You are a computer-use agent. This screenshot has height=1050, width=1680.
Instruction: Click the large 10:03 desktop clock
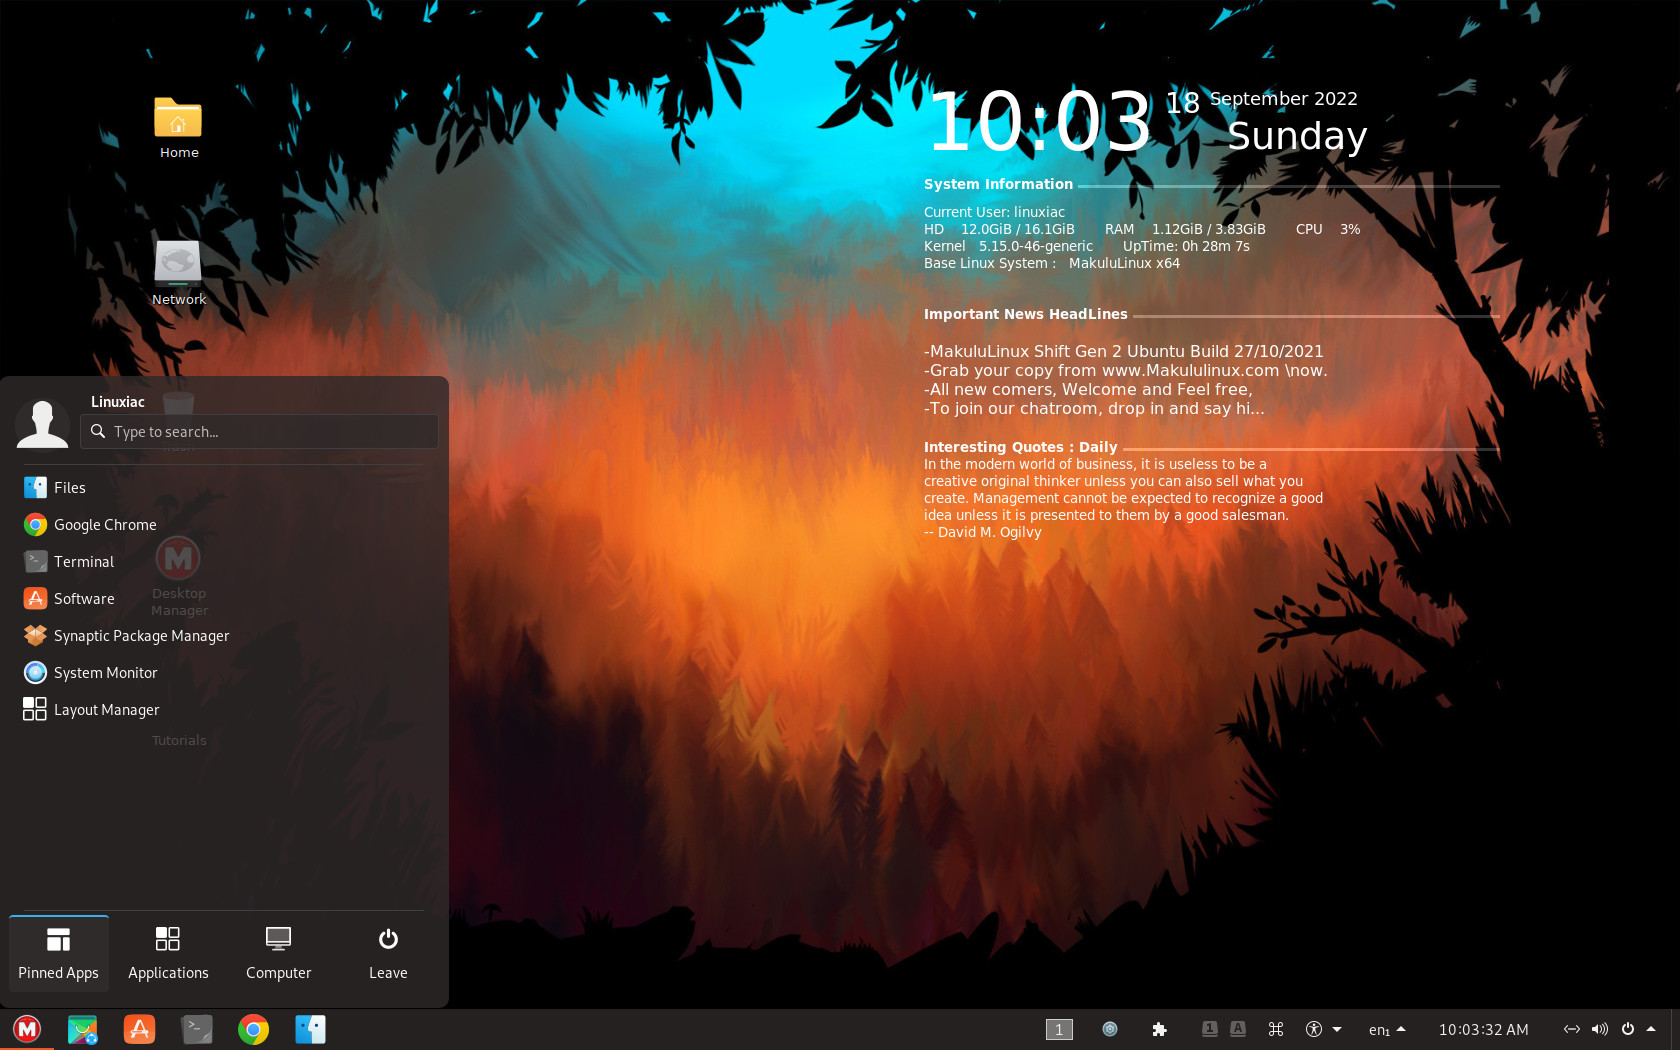[1040, 122]
